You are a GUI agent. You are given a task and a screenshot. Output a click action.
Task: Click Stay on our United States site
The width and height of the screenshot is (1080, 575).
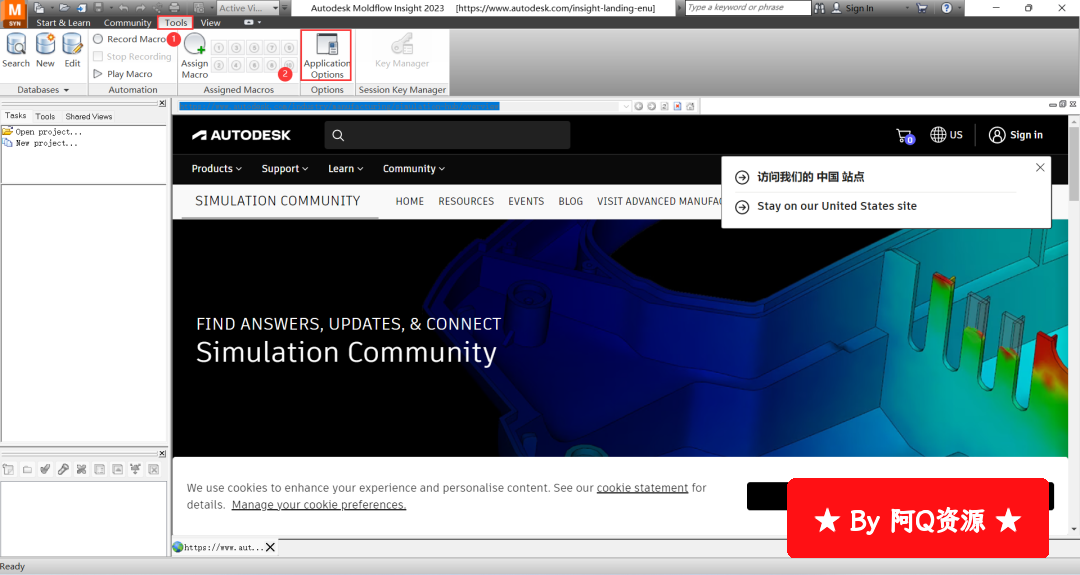click(837, 206)
